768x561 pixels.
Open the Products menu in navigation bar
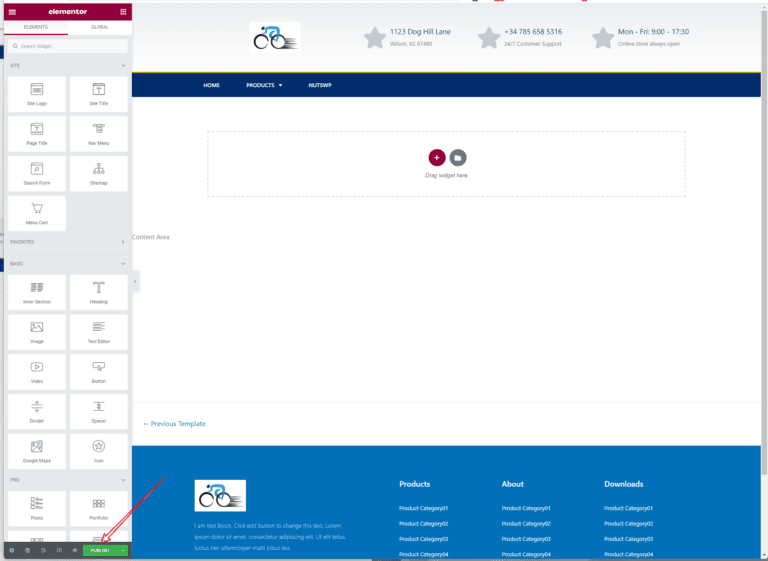[264, 85]
